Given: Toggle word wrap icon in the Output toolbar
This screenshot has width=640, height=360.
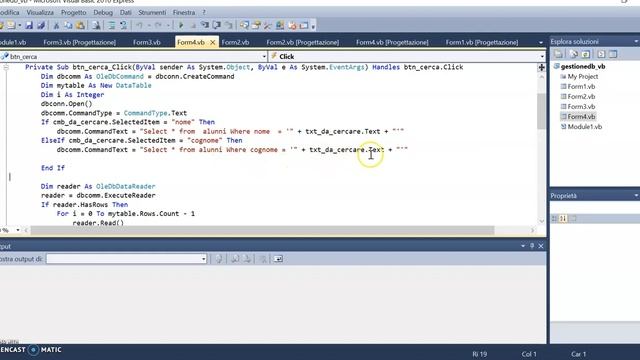Looking at the screenshot, I should (278, 259).
